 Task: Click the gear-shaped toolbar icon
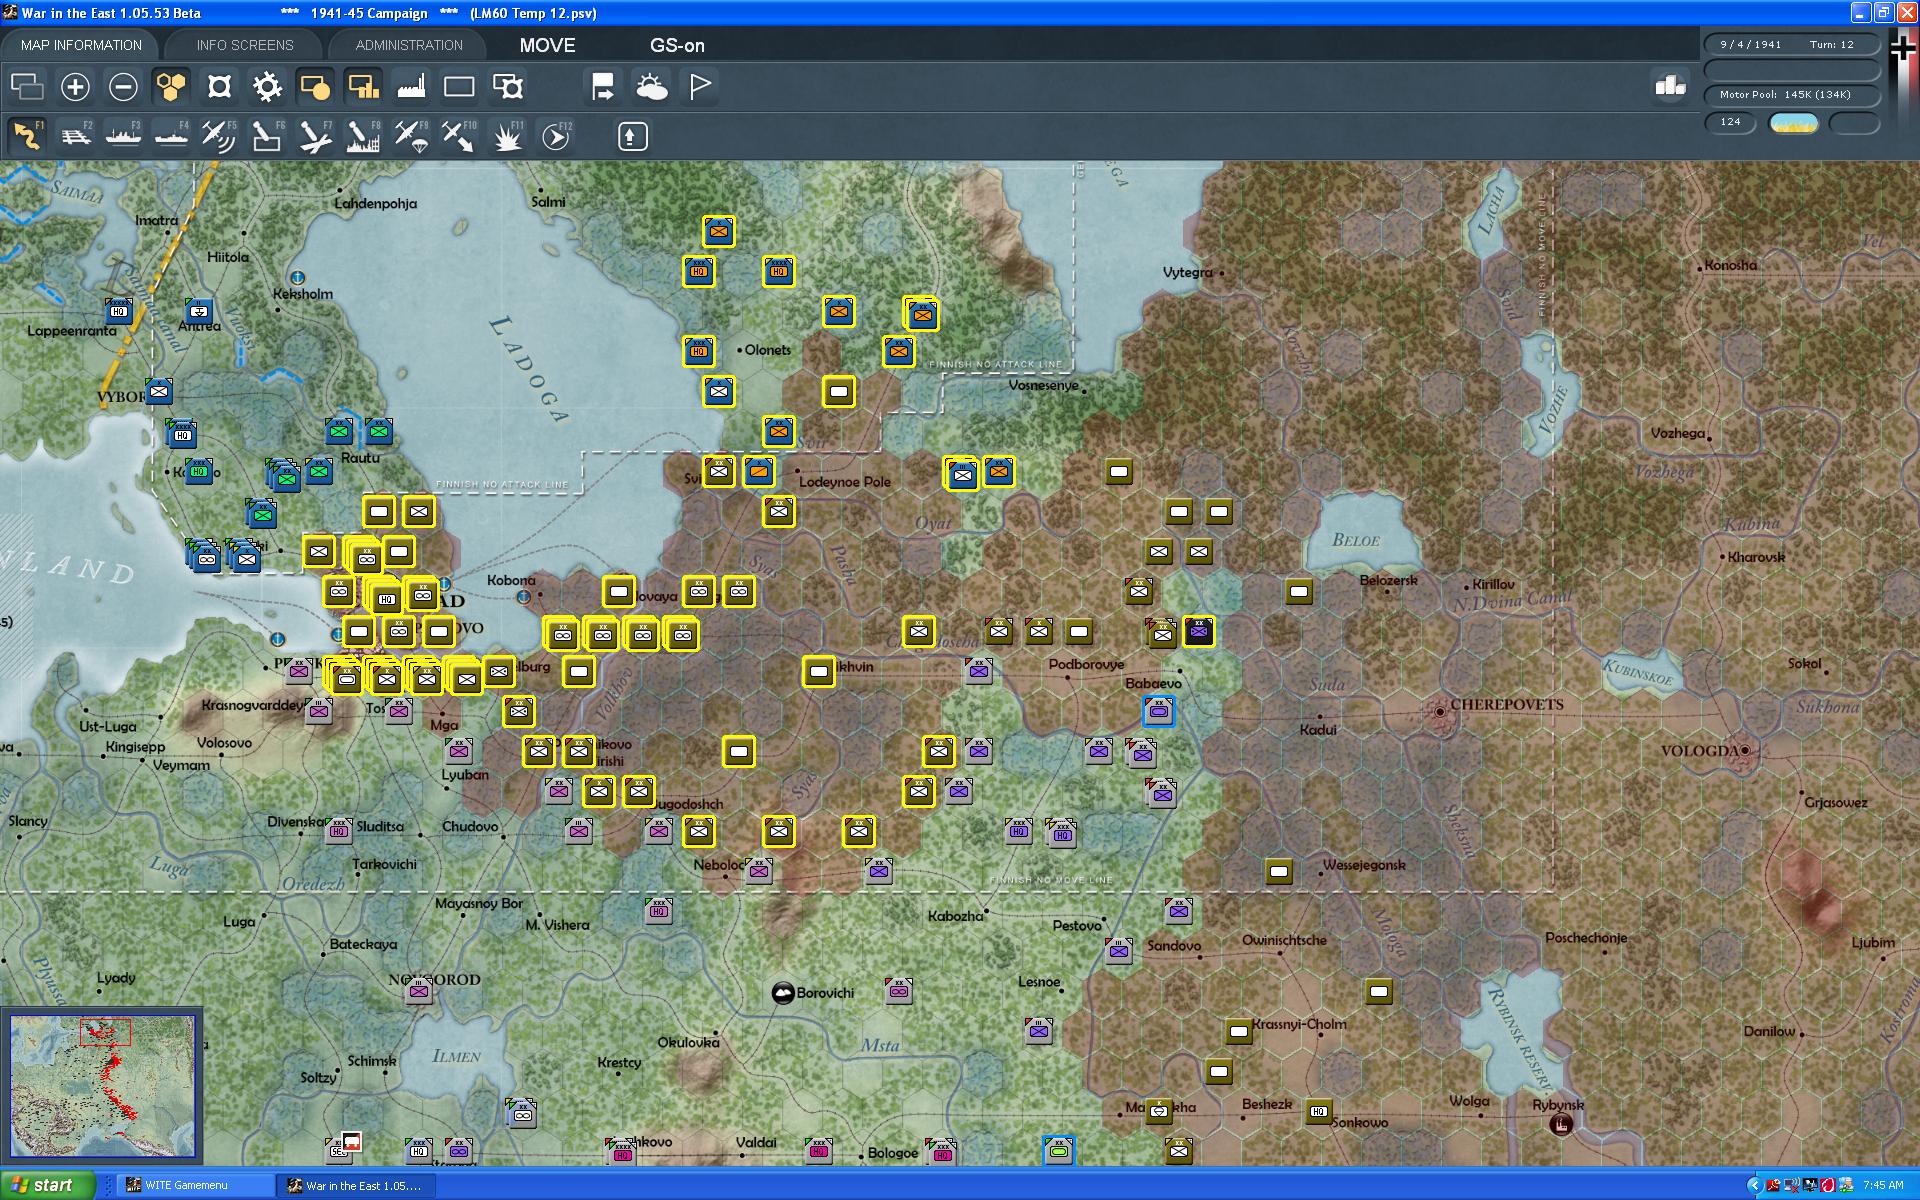pyautogui.click(x=267, y=87)
